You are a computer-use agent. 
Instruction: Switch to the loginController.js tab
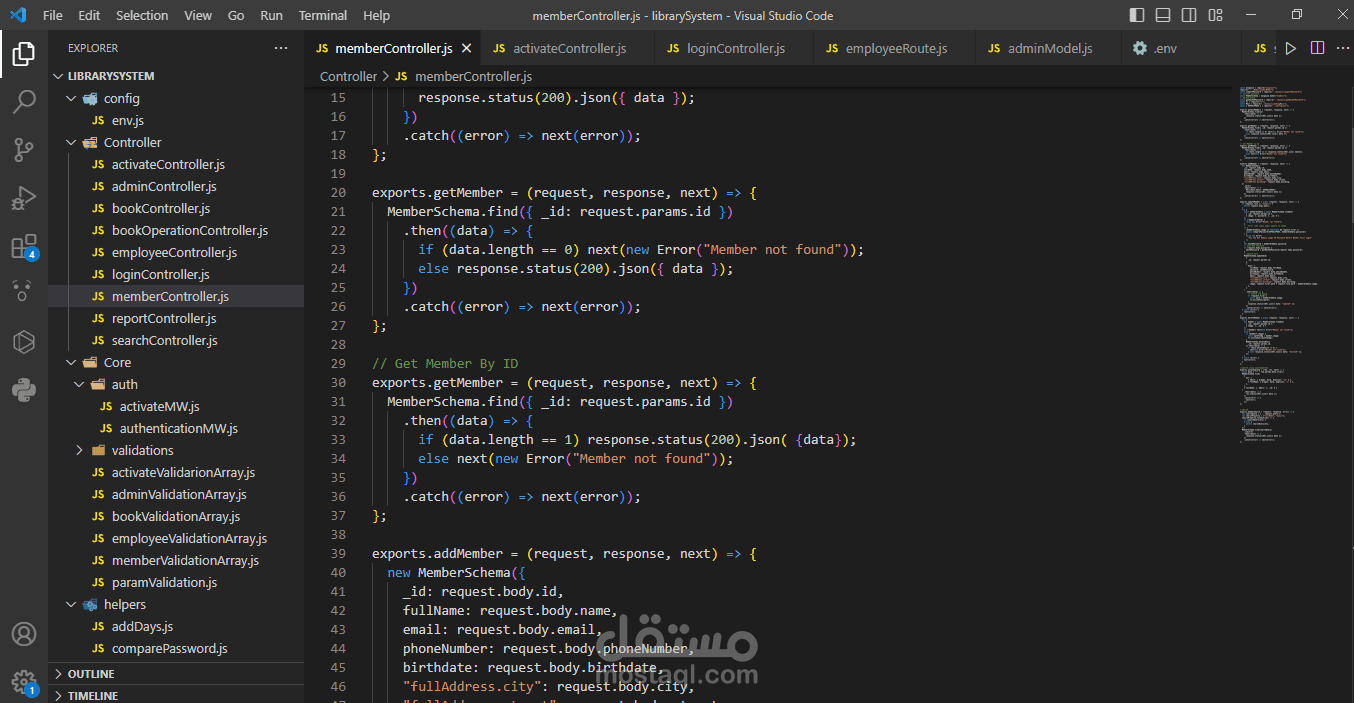point(735,48)
